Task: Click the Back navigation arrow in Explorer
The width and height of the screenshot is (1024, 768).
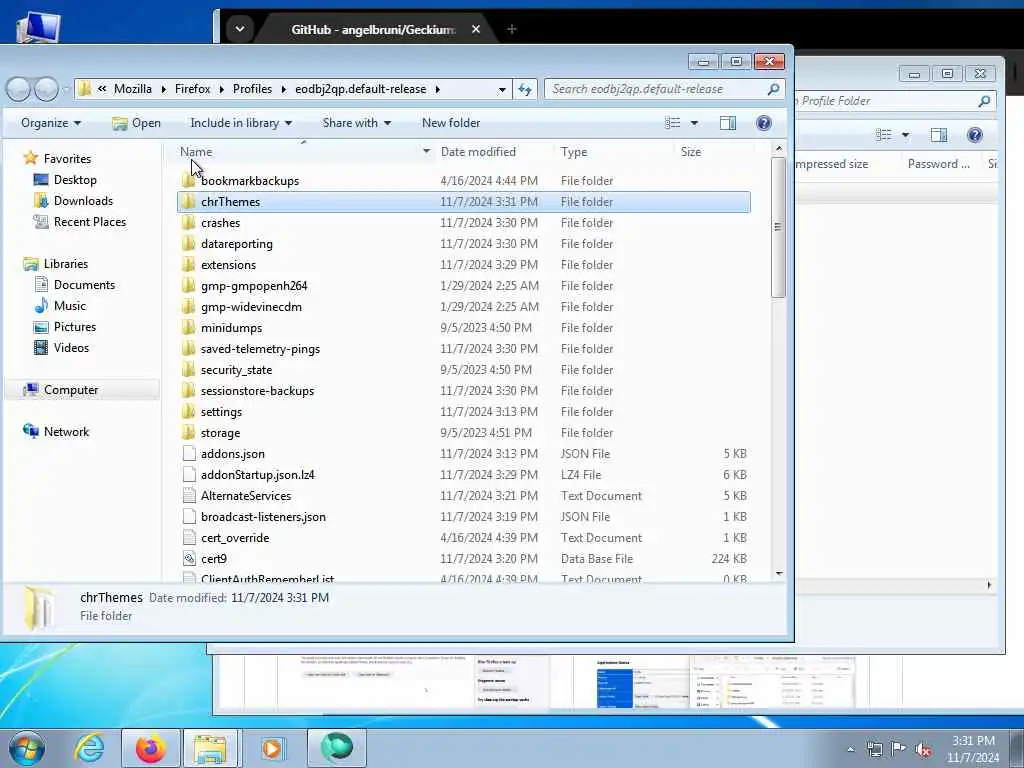Action: pyautogui.click(x=18, y=89)
